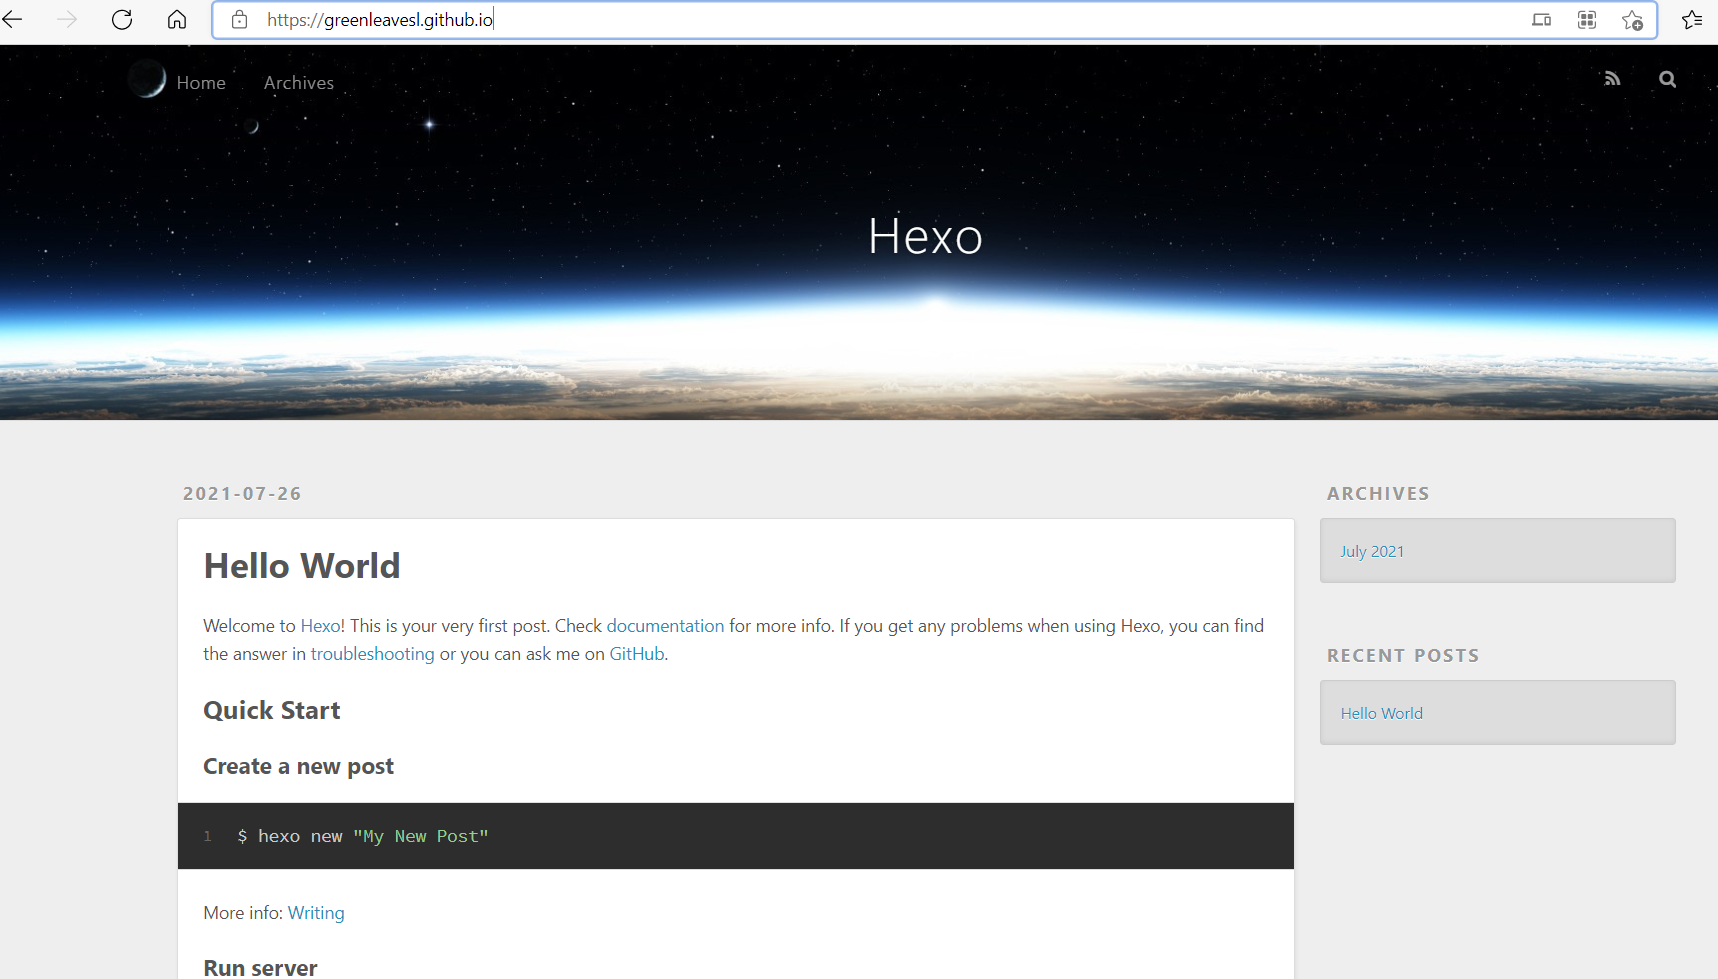Open the immersive reader icon in address bar
Viewport: 1718px width, 979px height.
click(1542, 19)
